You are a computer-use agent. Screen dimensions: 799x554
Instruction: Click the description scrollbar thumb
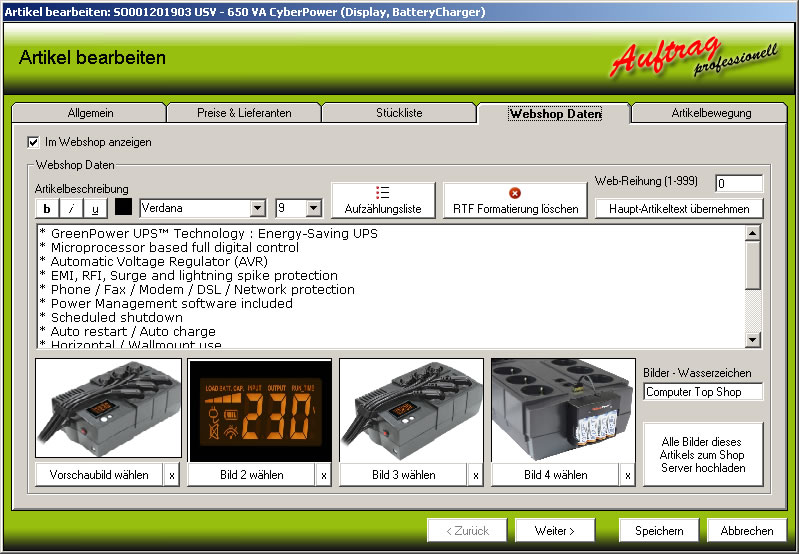[752, 265]
